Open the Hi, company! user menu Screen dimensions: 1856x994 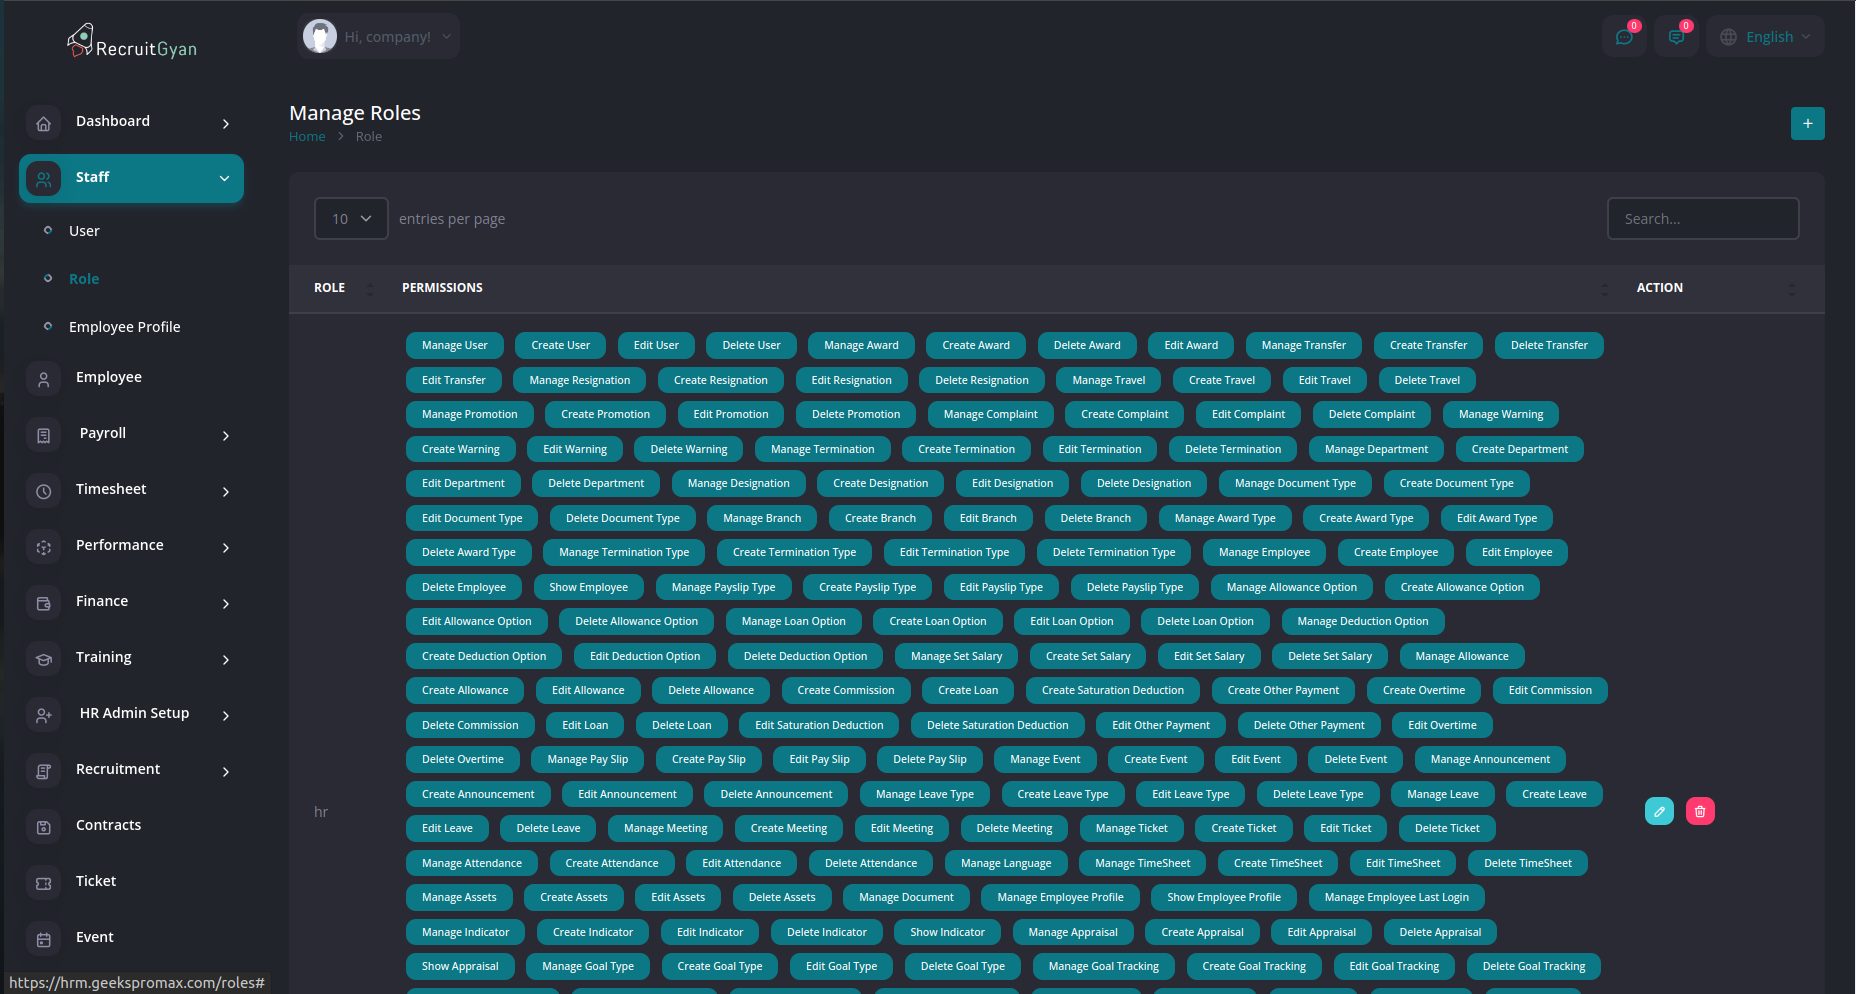(x=378, y=37)
